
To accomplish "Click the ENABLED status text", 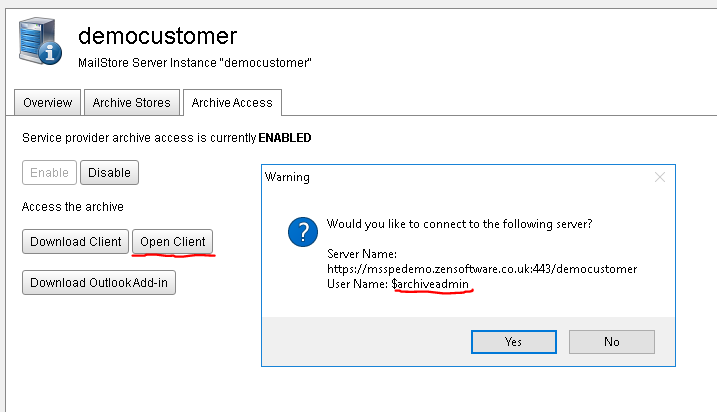I will tap(285, 138).
